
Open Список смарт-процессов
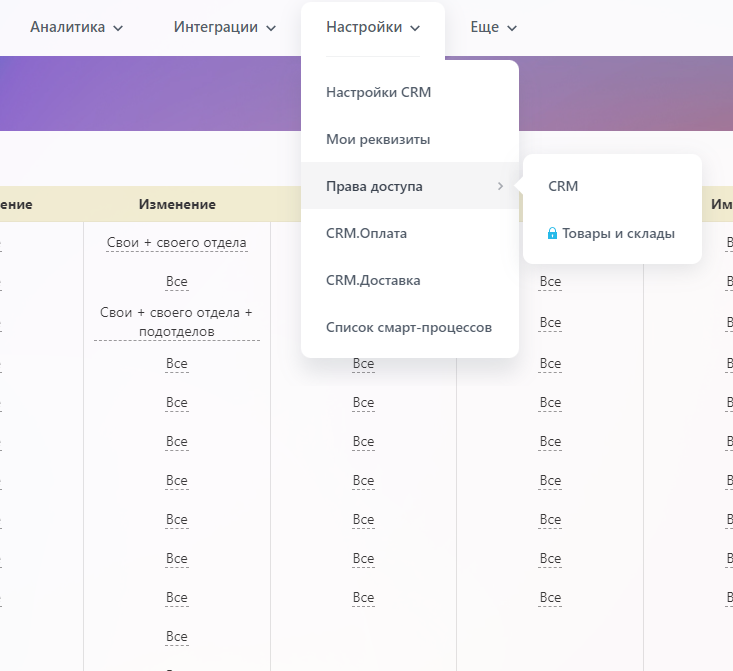click(408, 327)
